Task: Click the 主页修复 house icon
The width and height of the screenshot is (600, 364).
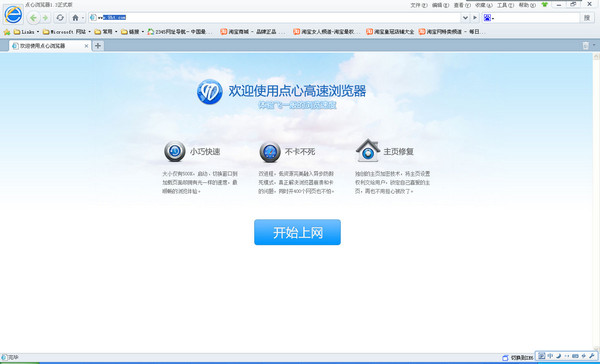Action: pos(368,150)
